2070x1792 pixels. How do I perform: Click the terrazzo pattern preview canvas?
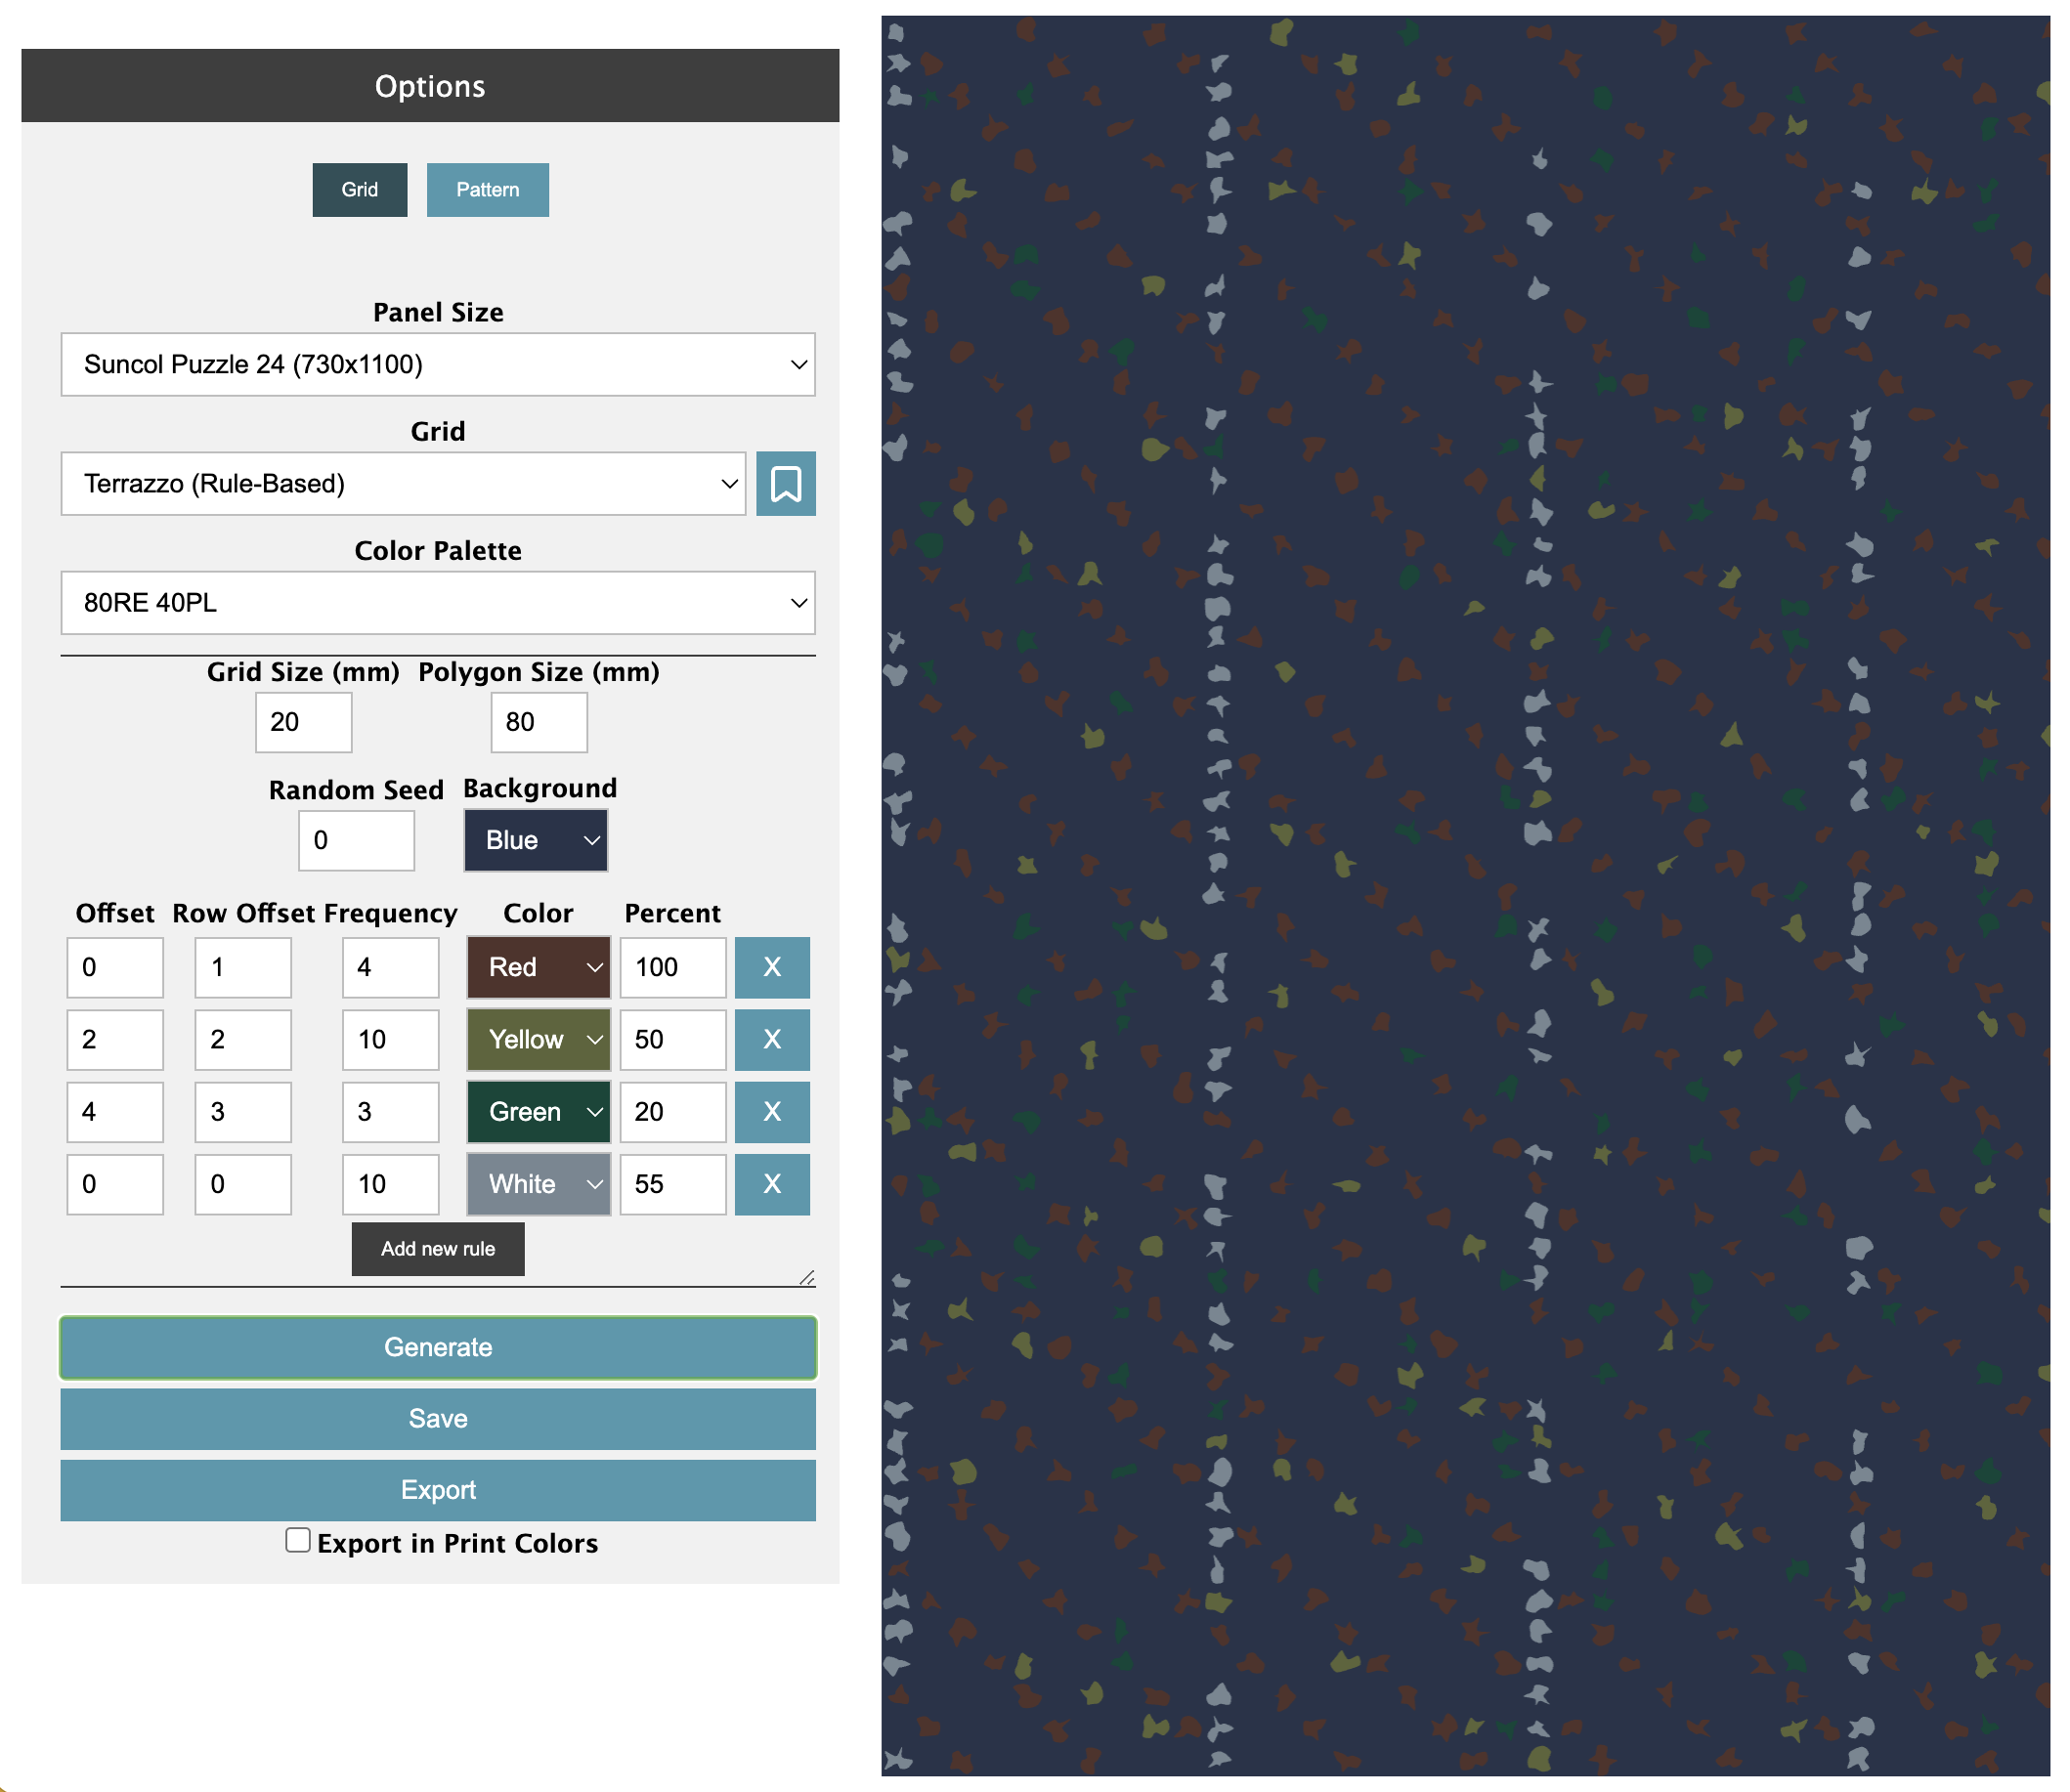pyautogui.click(x=1465, y=895)
